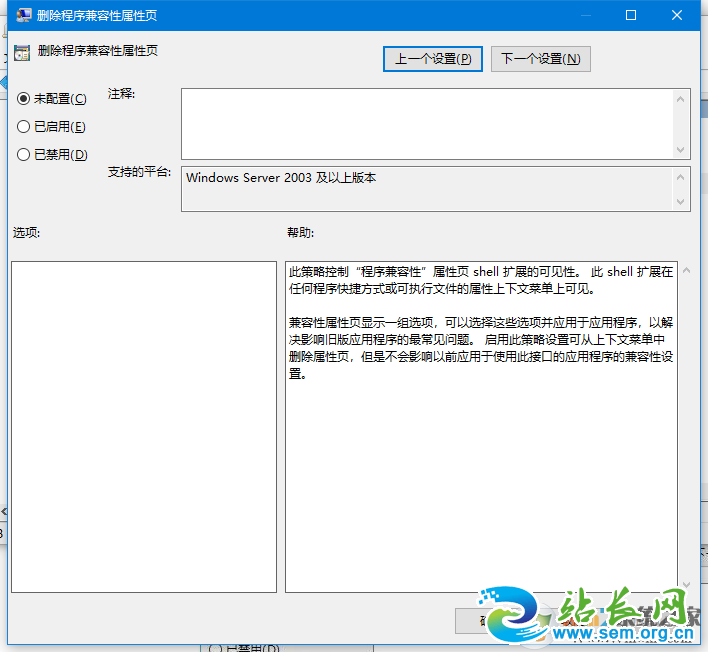Maximize the policy settings dialog
The height and width of the screenshot is (652, 708).
pos(631,15)
